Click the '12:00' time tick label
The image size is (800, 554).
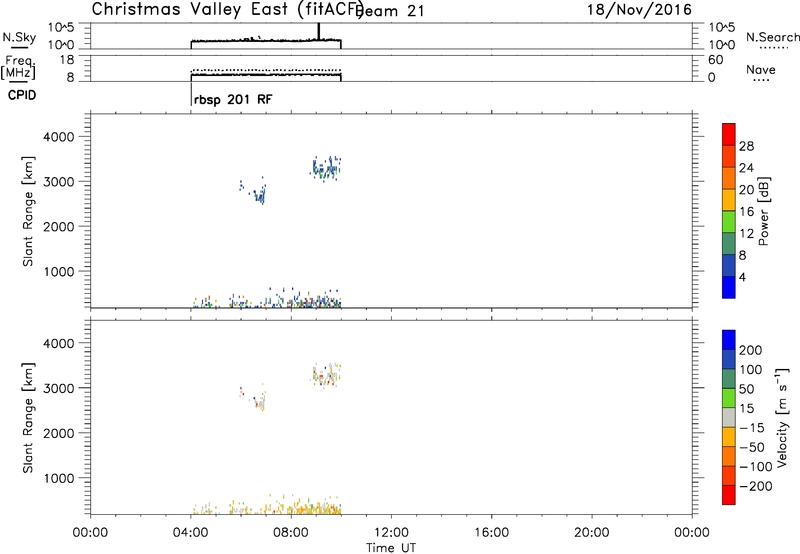(x=391, y=533)
